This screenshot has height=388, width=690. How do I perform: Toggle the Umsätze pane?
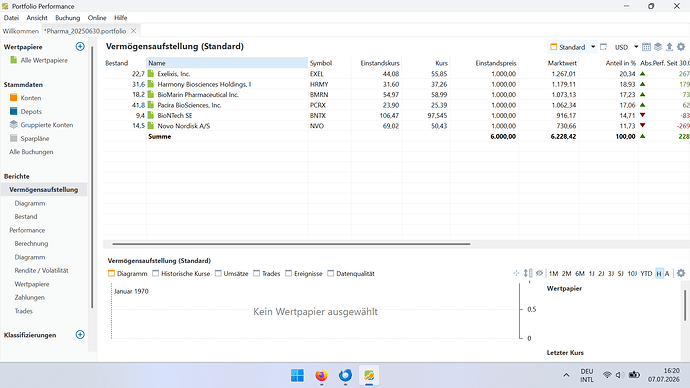click(x=231, y=274)
